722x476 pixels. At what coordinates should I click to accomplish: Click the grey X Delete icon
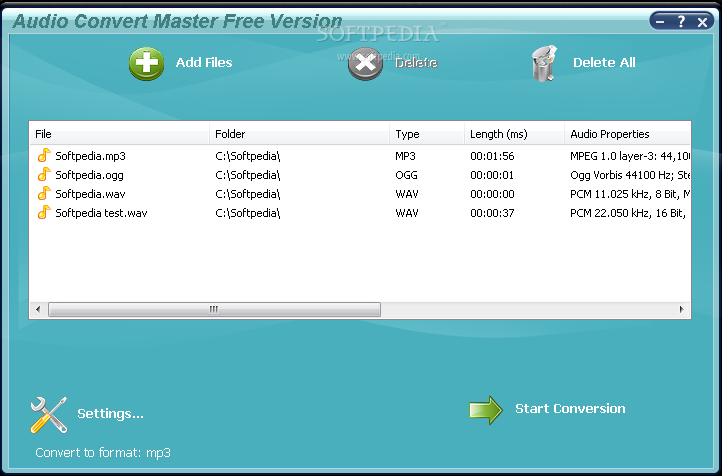point(365,64)
